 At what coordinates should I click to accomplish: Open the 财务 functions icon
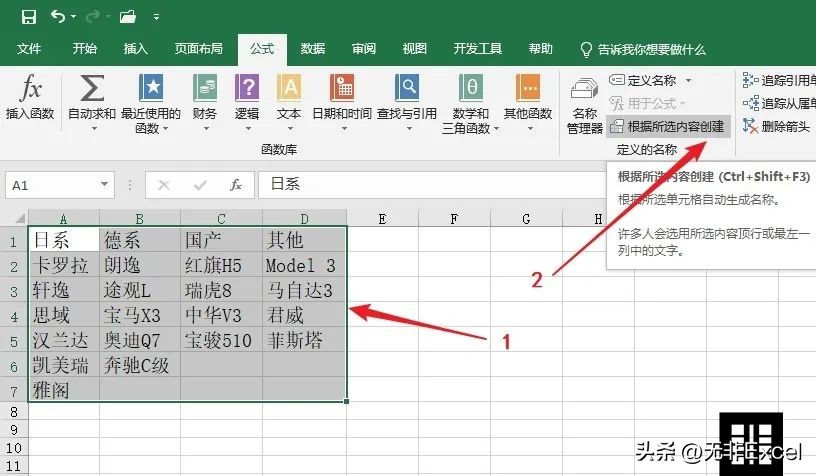pos(205,87)
